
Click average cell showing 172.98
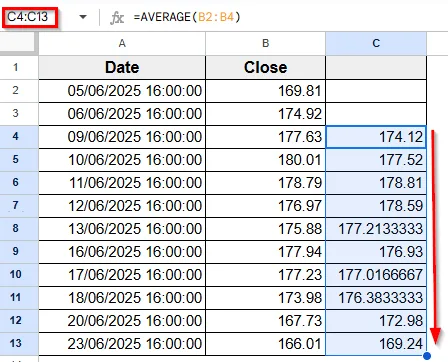pos(376,321)
